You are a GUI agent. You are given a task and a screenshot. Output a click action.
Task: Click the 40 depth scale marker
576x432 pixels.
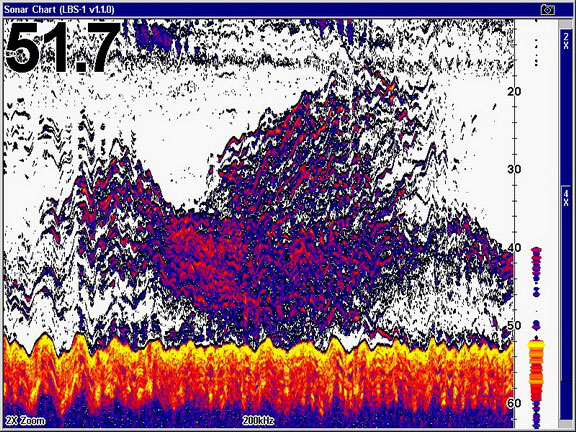[x=514, y=248]
